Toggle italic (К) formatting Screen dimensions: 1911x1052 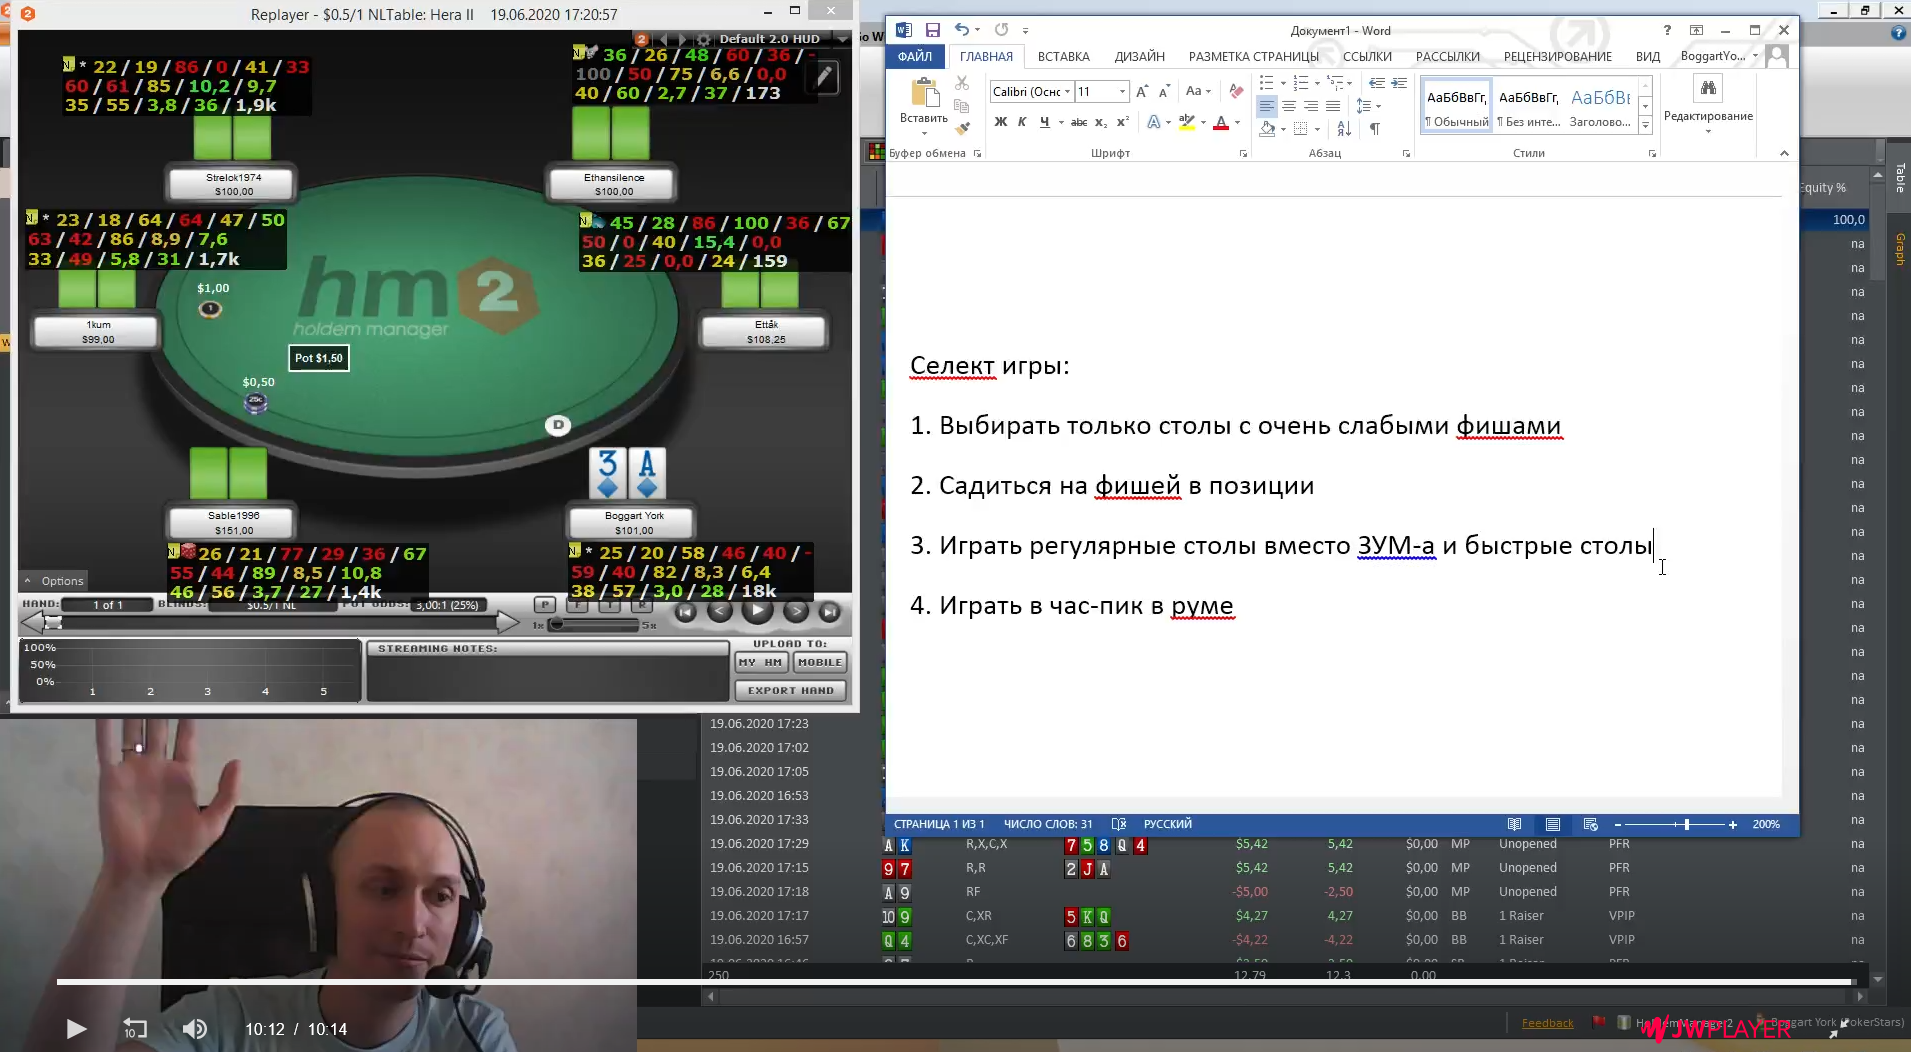(x=1022, y=122)
